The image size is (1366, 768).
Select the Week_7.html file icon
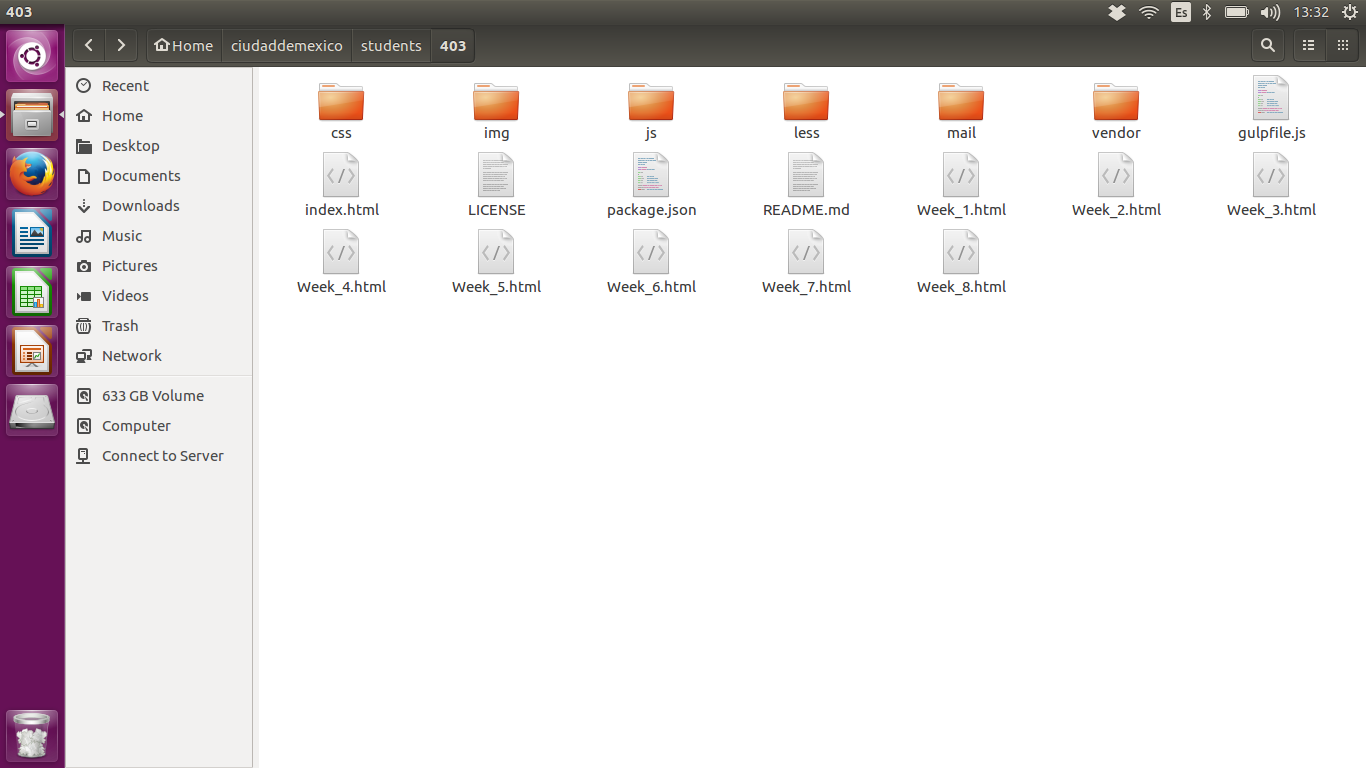click(806, 252)
